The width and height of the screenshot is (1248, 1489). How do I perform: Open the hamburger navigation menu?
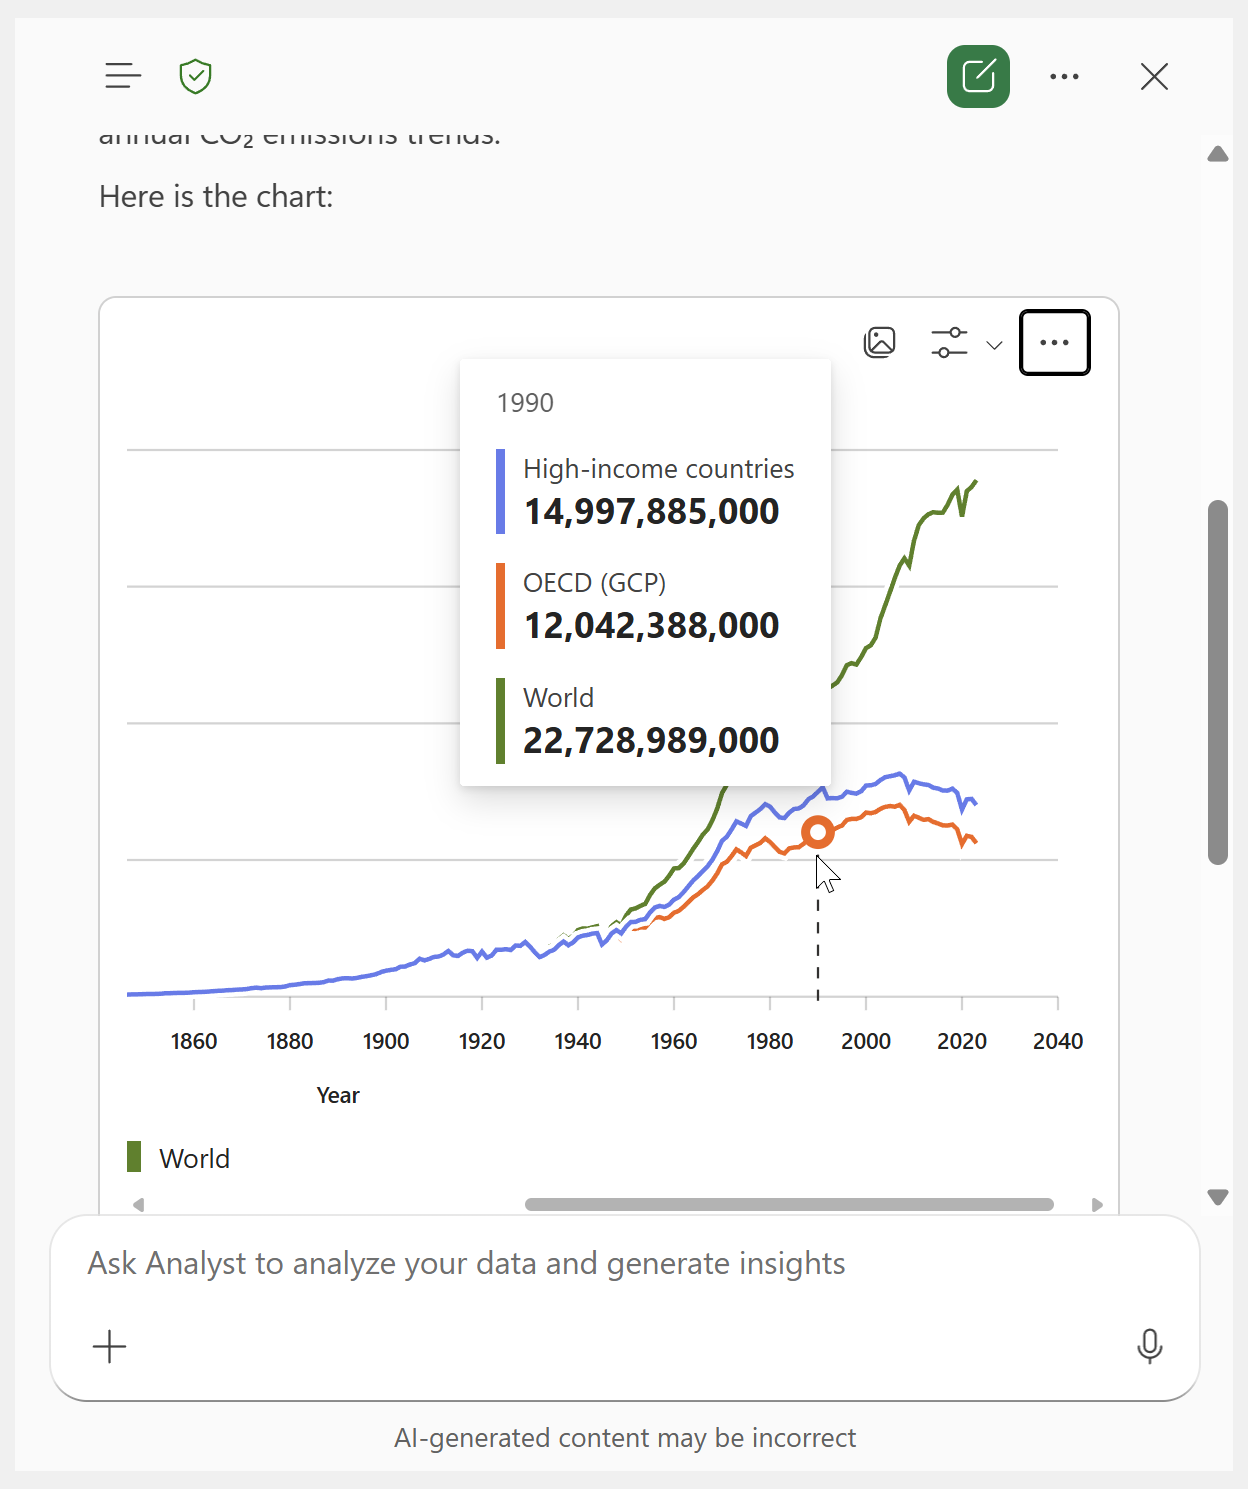point(123,76)
